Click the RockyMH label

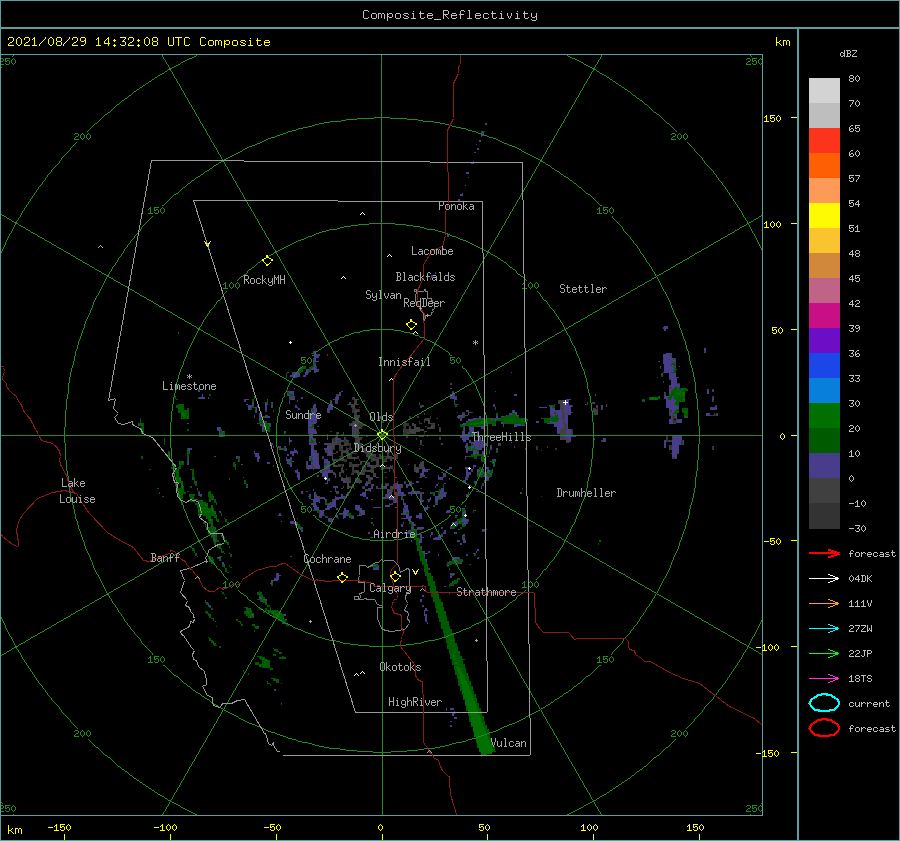pos(264,280)
